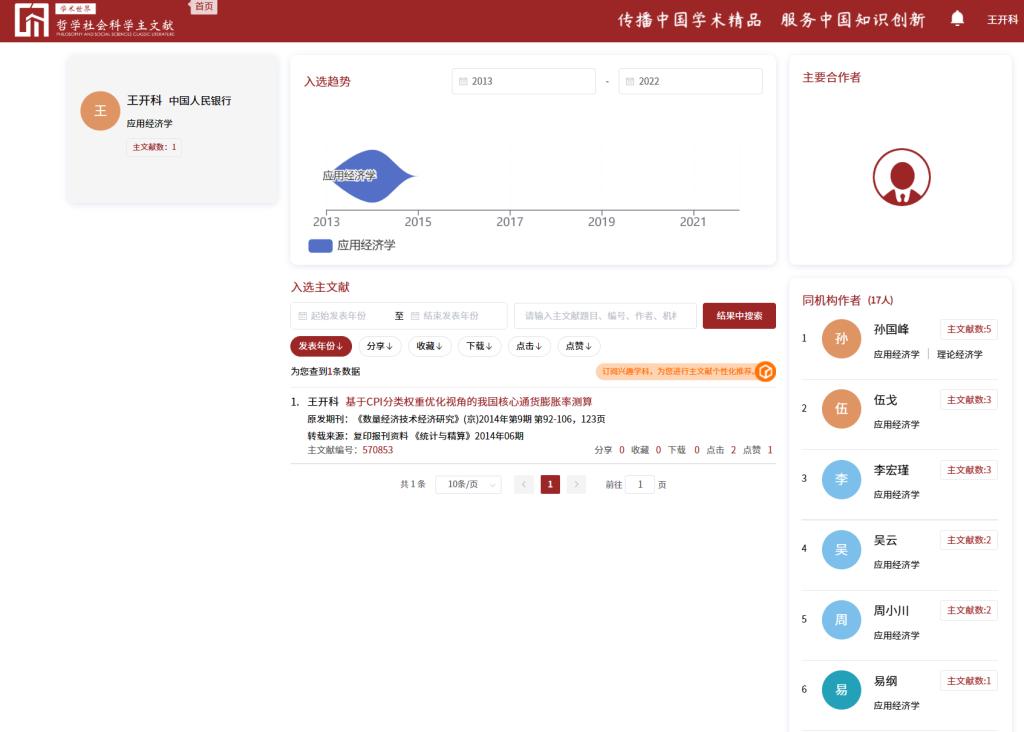The height and width of the screenshot is (732, 1024).
Task: Open the CPI core inflation article link
Action: coord(468,402)
